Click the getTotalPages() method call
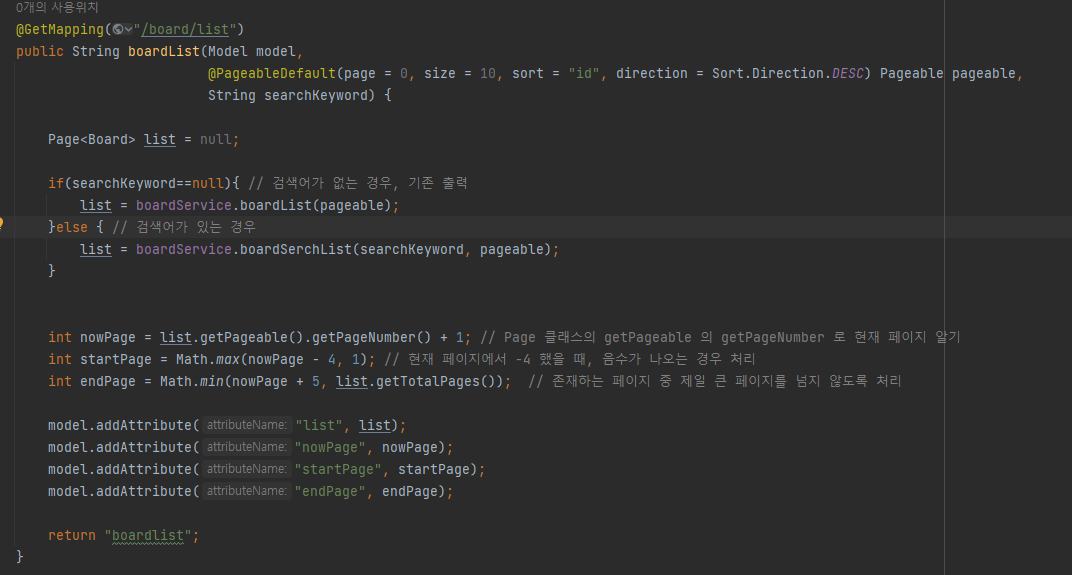The width and height of the screenshot is (1072, 575). (x=440, y=381)
